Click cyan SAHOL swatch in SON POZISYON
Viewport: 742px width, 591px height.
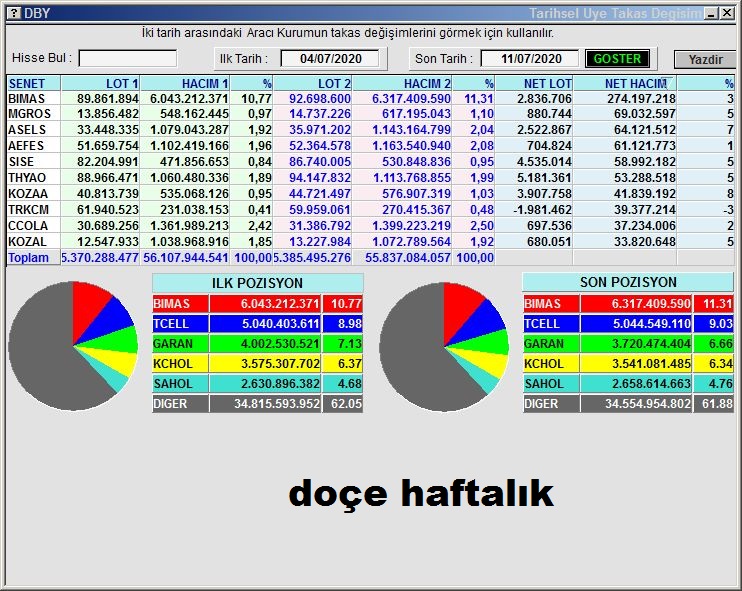[551, 384]
